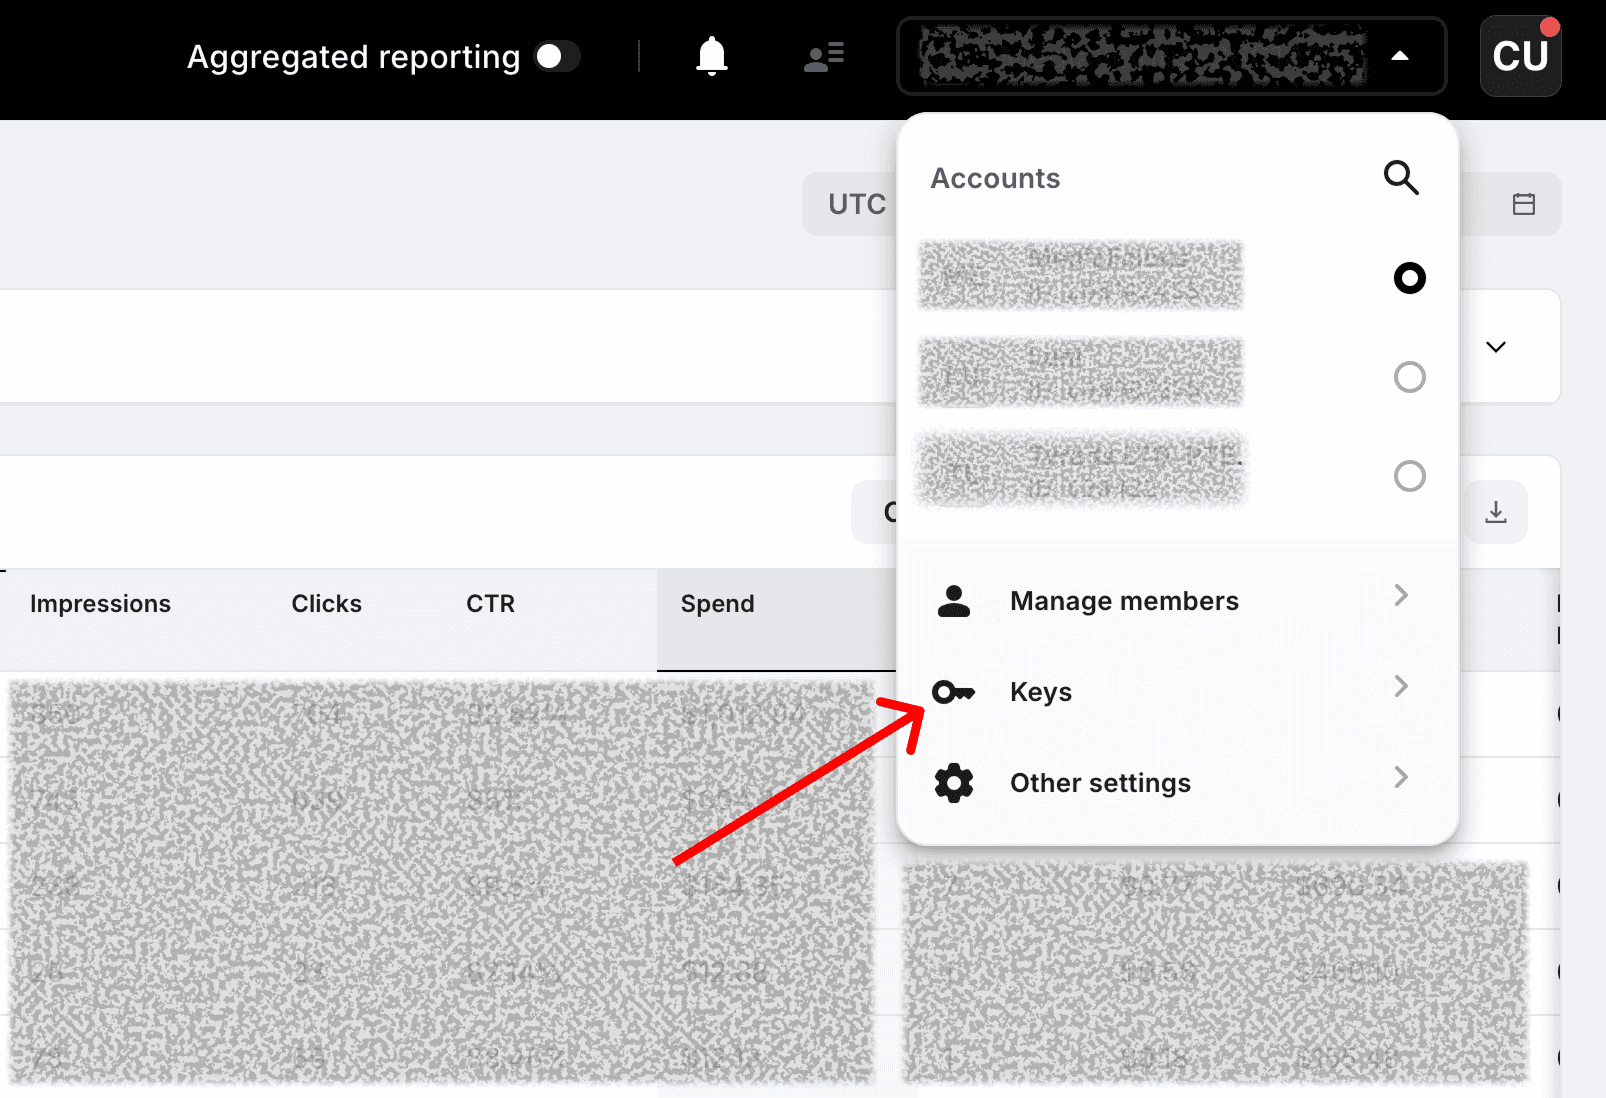Collapse the account selector dropdown
Viewport: 1606px width, 1098px height.
[x=1400, y=56]
